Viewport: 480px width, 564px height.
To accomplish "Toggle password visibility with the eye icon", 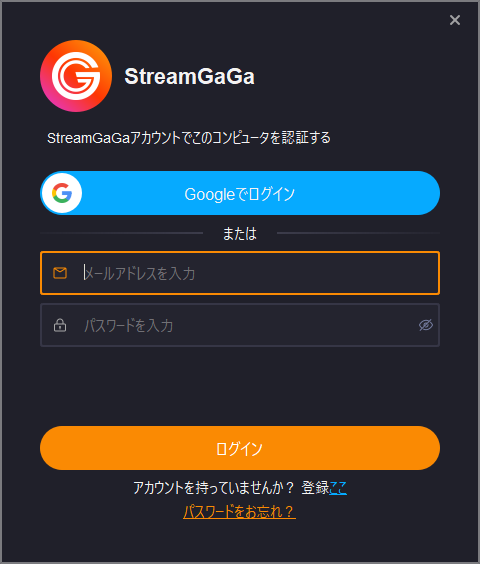I will (x=426, y=325).
